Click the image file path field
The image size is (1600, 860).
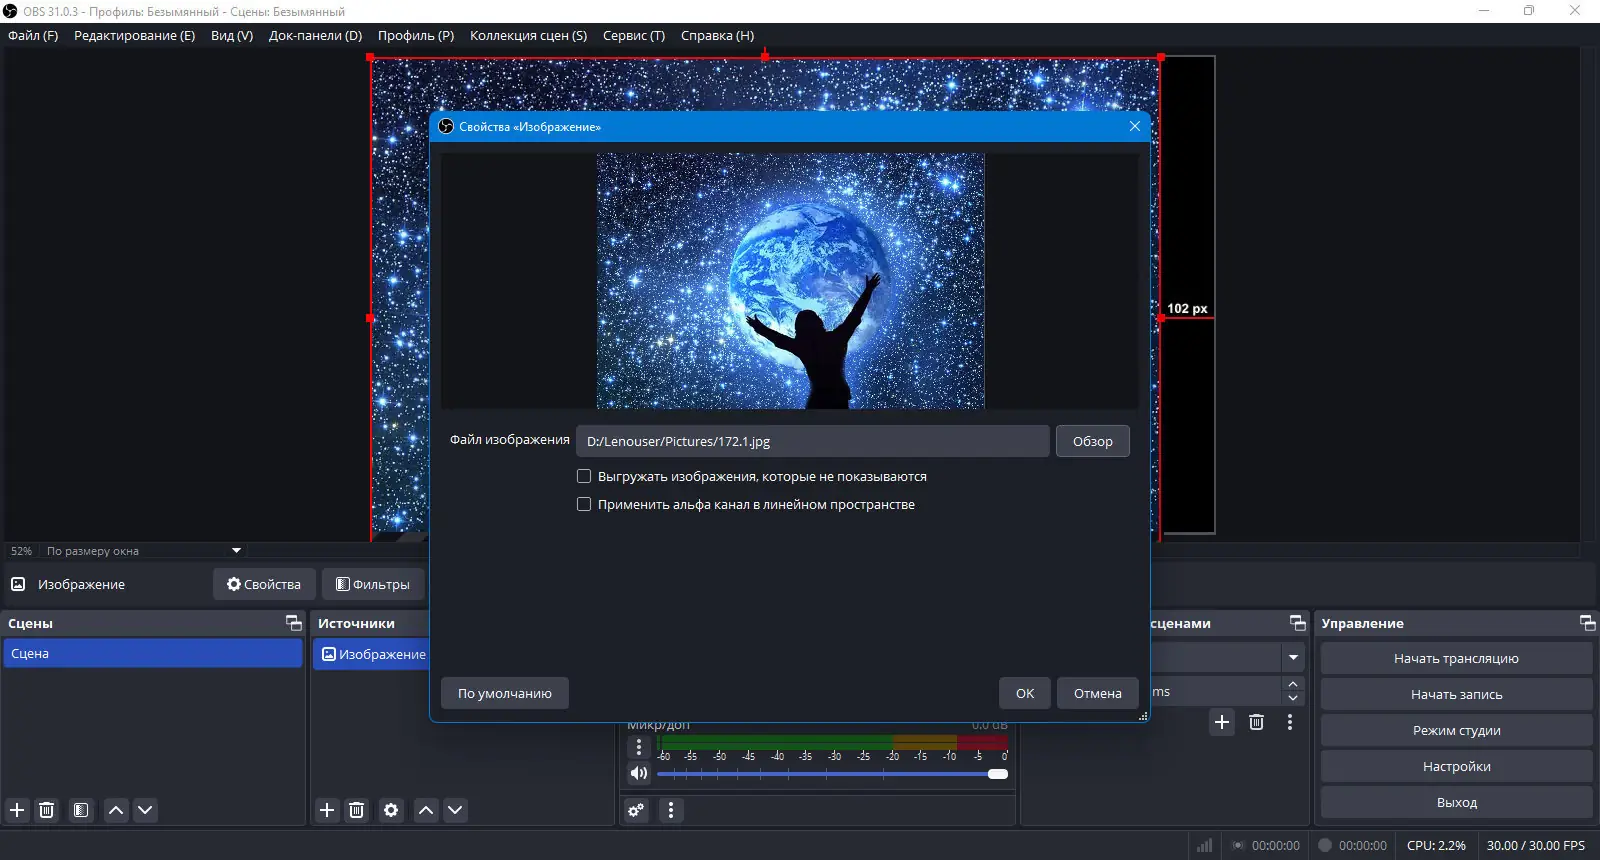click(812, 441)
